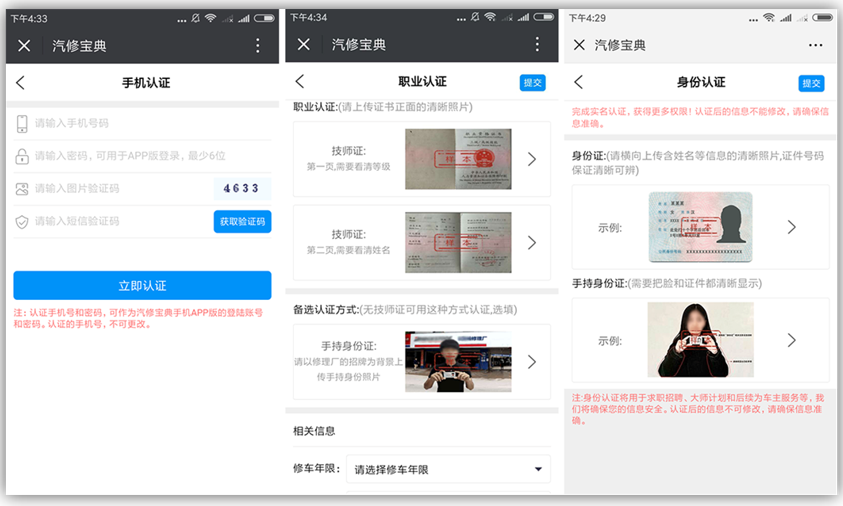Submit the 身份认证 form with 提交
Viewport: 843px width, 506px height.
click(x=811, y=83)
